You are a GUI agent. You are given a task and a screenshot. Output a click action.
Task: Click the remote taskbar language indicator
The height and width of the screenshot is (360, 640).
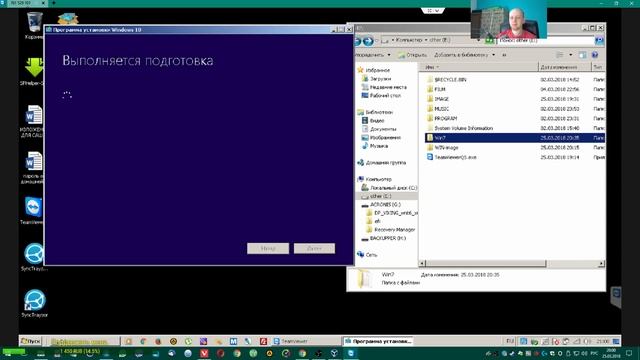[x=510, y=341]
